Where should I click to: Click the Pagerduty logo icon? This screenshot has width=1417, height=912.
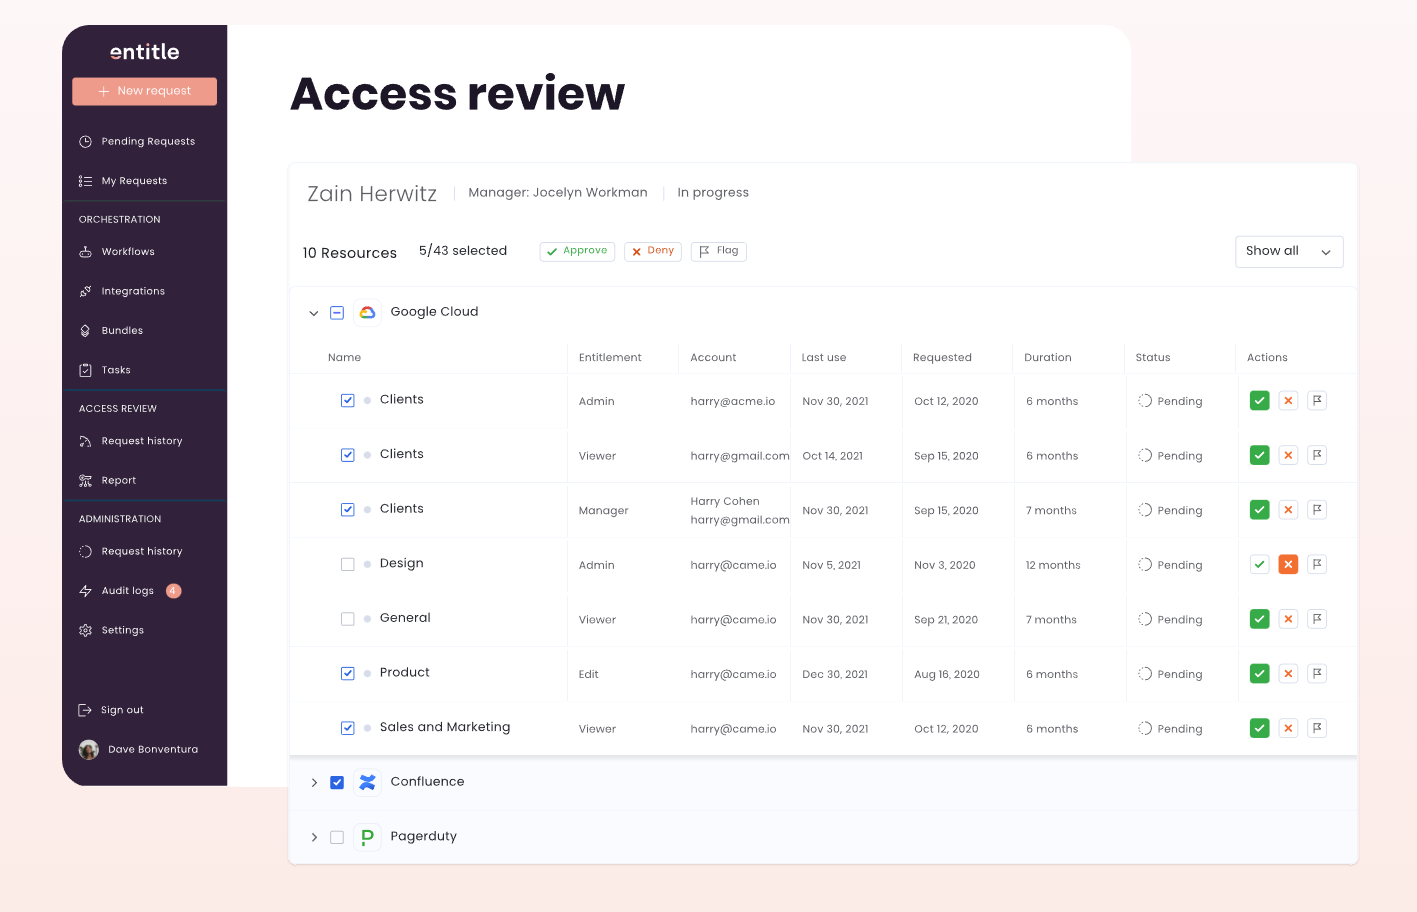click(x=368, y=837)
